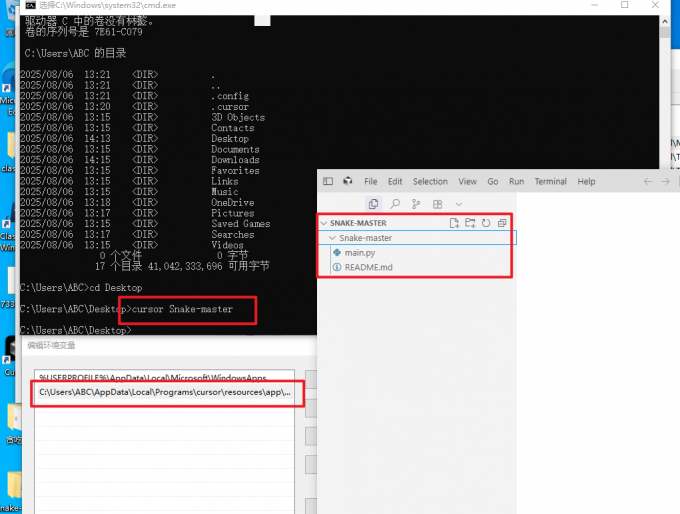Refresh the Explorer file tree
This screenshot has width=680, height=514.
(486, 223)
